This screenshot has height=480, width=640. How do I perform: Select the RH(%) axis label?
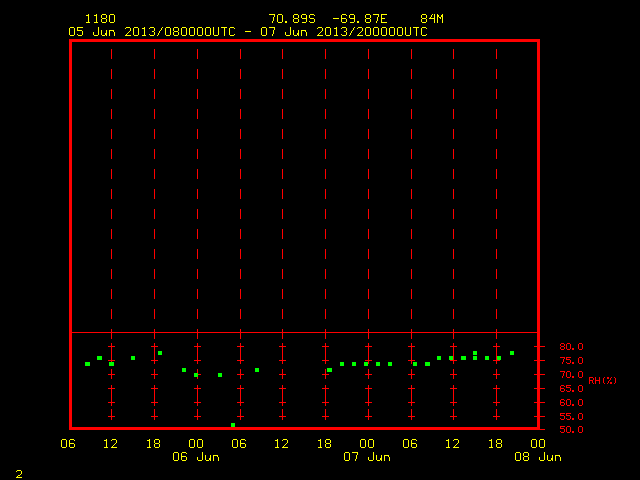click(602, 381)
